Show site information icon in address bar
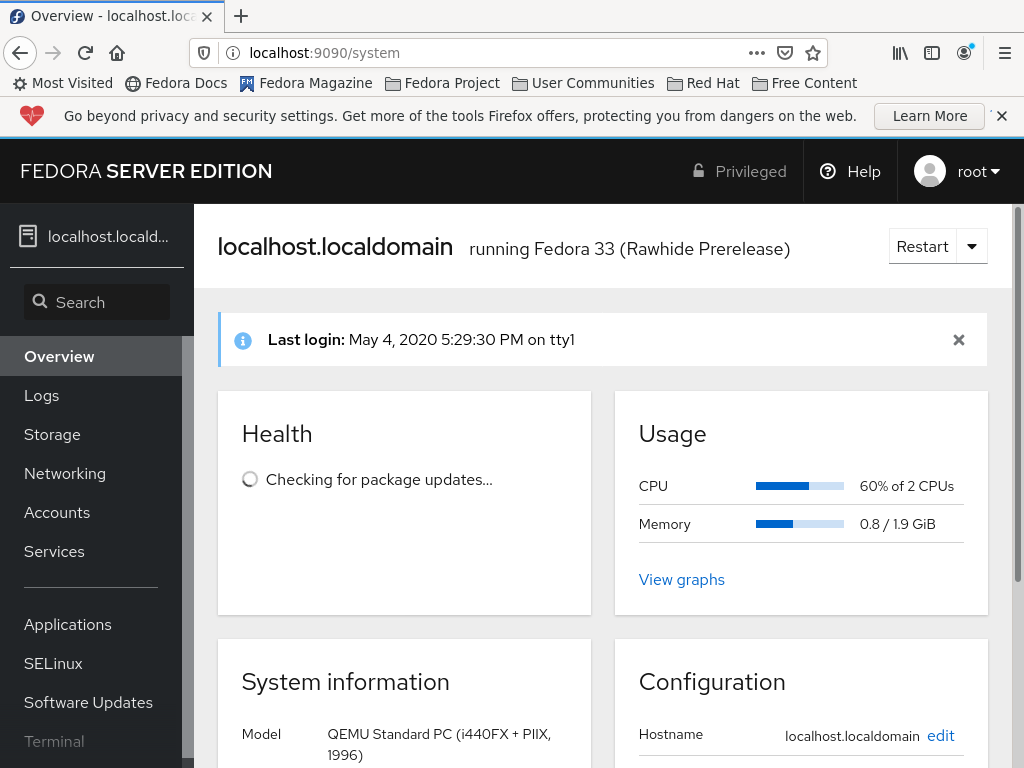The height and width of the screenshot is (768, 1024). 232,53
